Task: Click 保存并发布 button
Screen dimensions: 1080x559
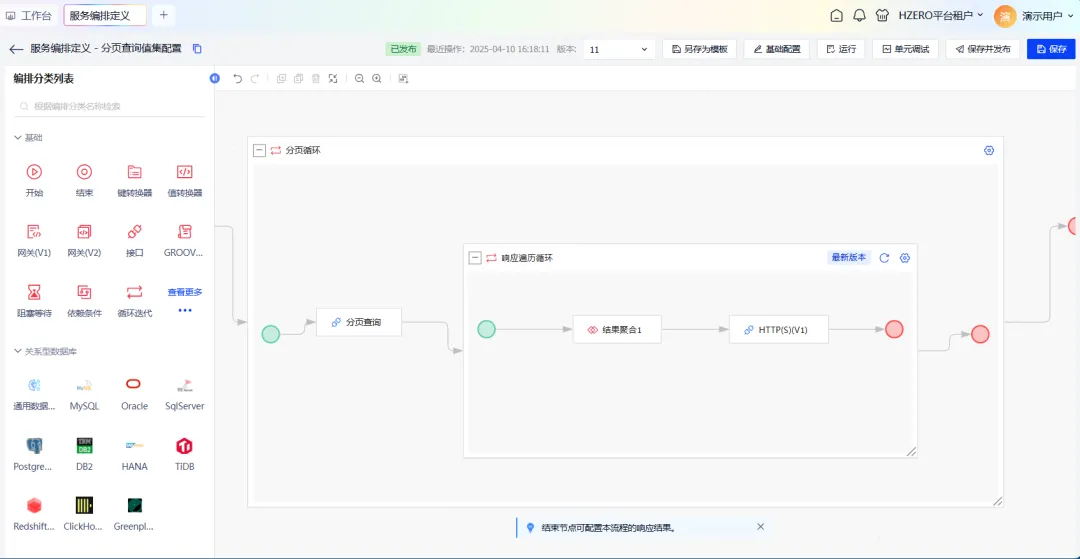Action: click(982, 50)
